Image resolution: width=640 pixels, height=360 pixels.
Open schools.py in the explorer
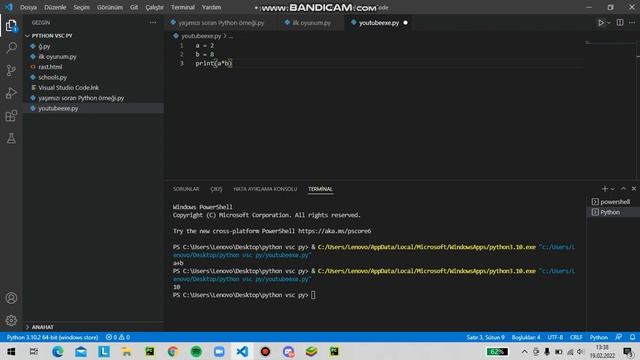[52, 77]
